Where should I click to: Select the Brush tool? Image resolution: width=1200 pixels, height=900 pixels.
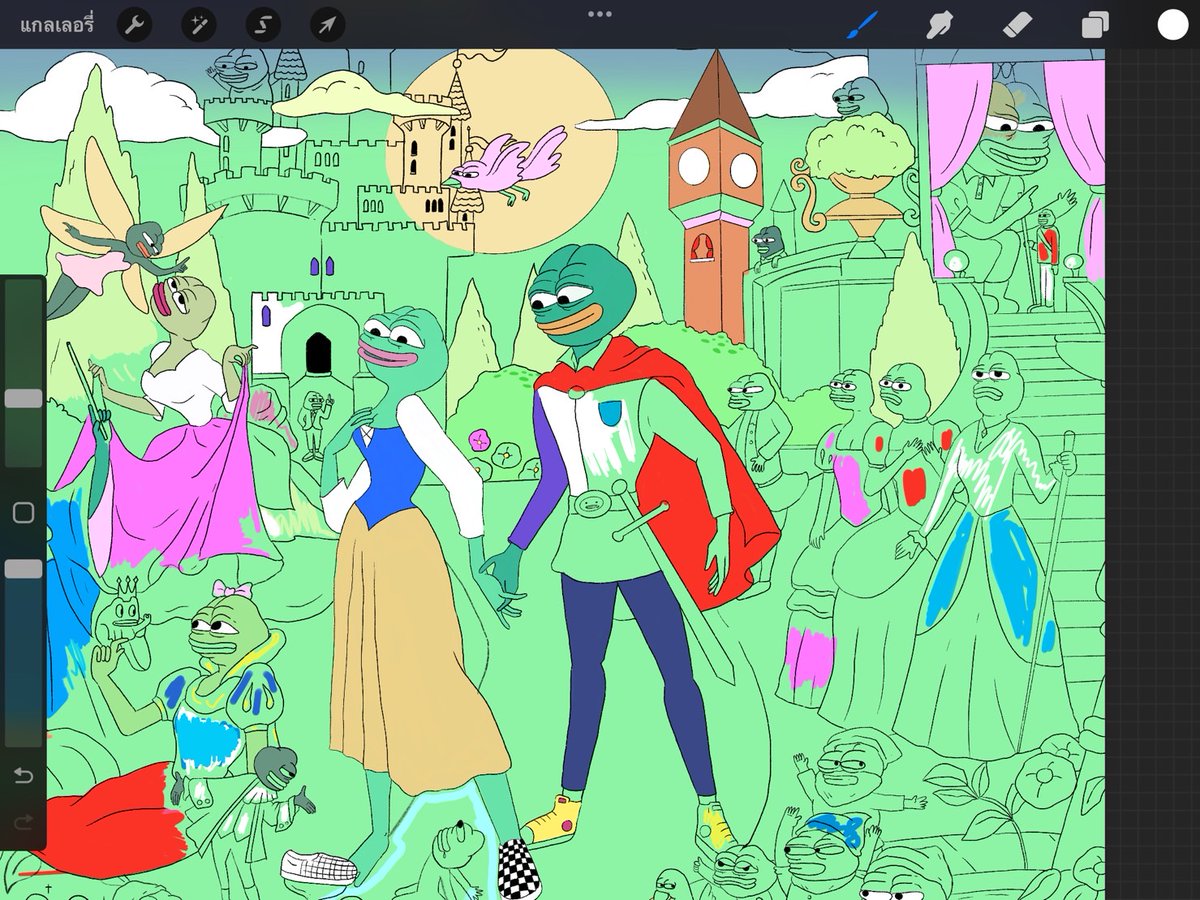click(x=861, y=25)
